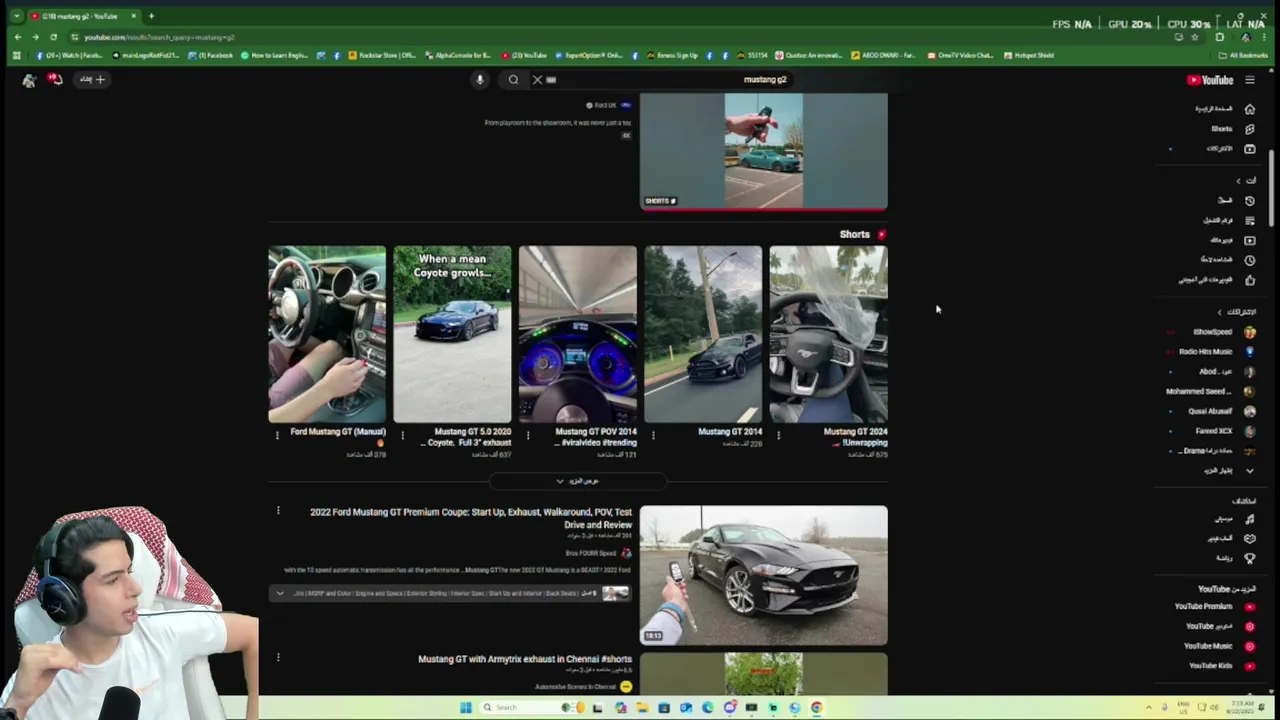Click the Create plus button
The image size is (1280, 720).
92,79
